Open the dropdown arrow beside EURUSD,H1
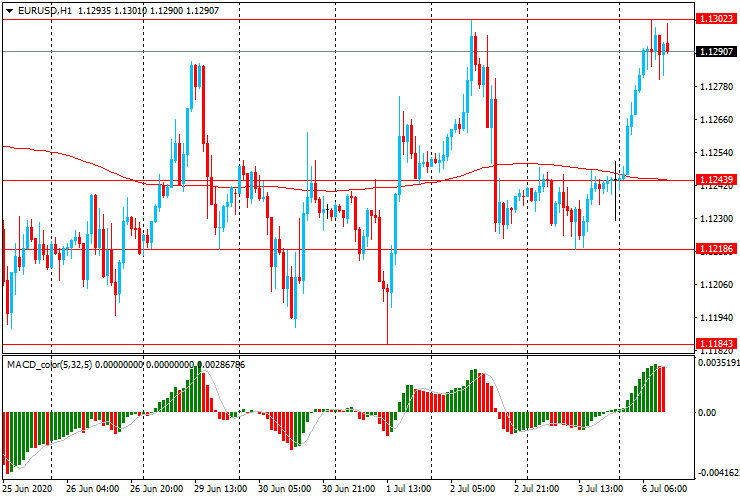Image resolution: width=740 pixels, height=500 pixels. 9,10
